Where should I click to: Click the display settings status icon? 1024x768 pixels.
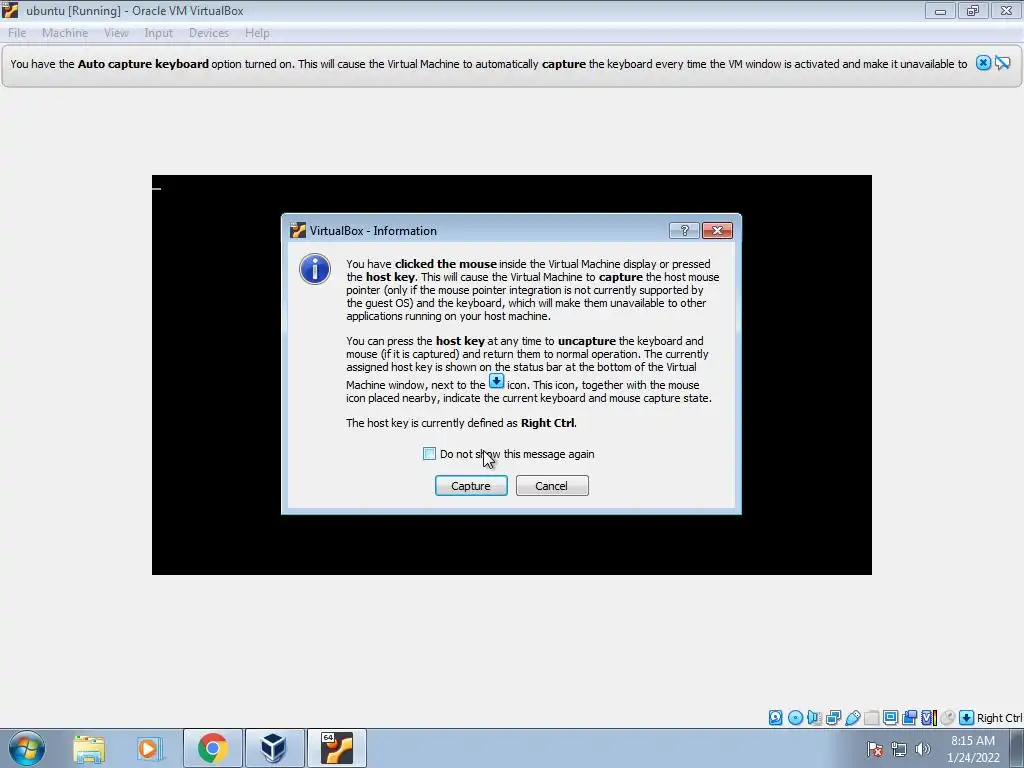[890, 718]
